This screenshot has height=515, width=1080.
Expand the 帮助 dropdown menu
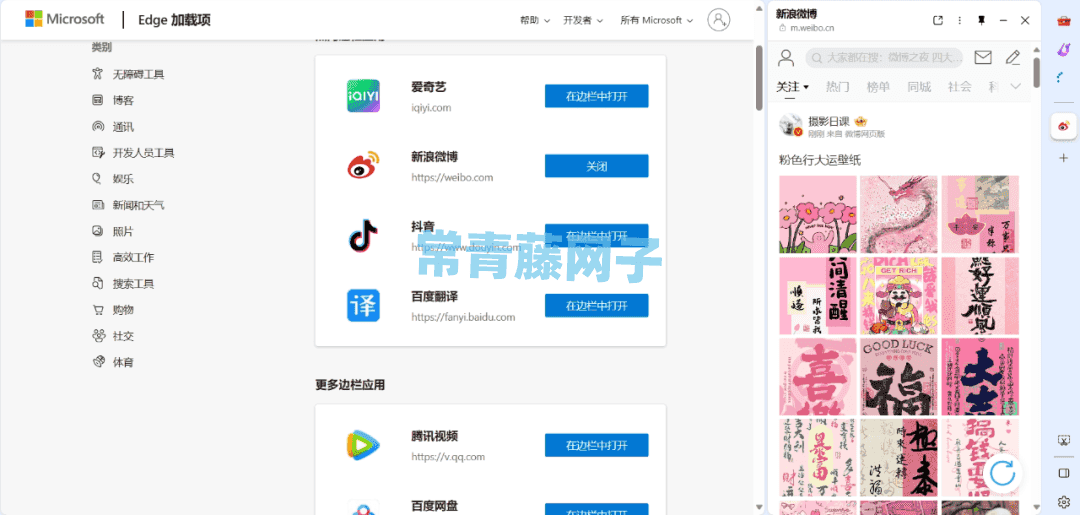coord(534,20)
